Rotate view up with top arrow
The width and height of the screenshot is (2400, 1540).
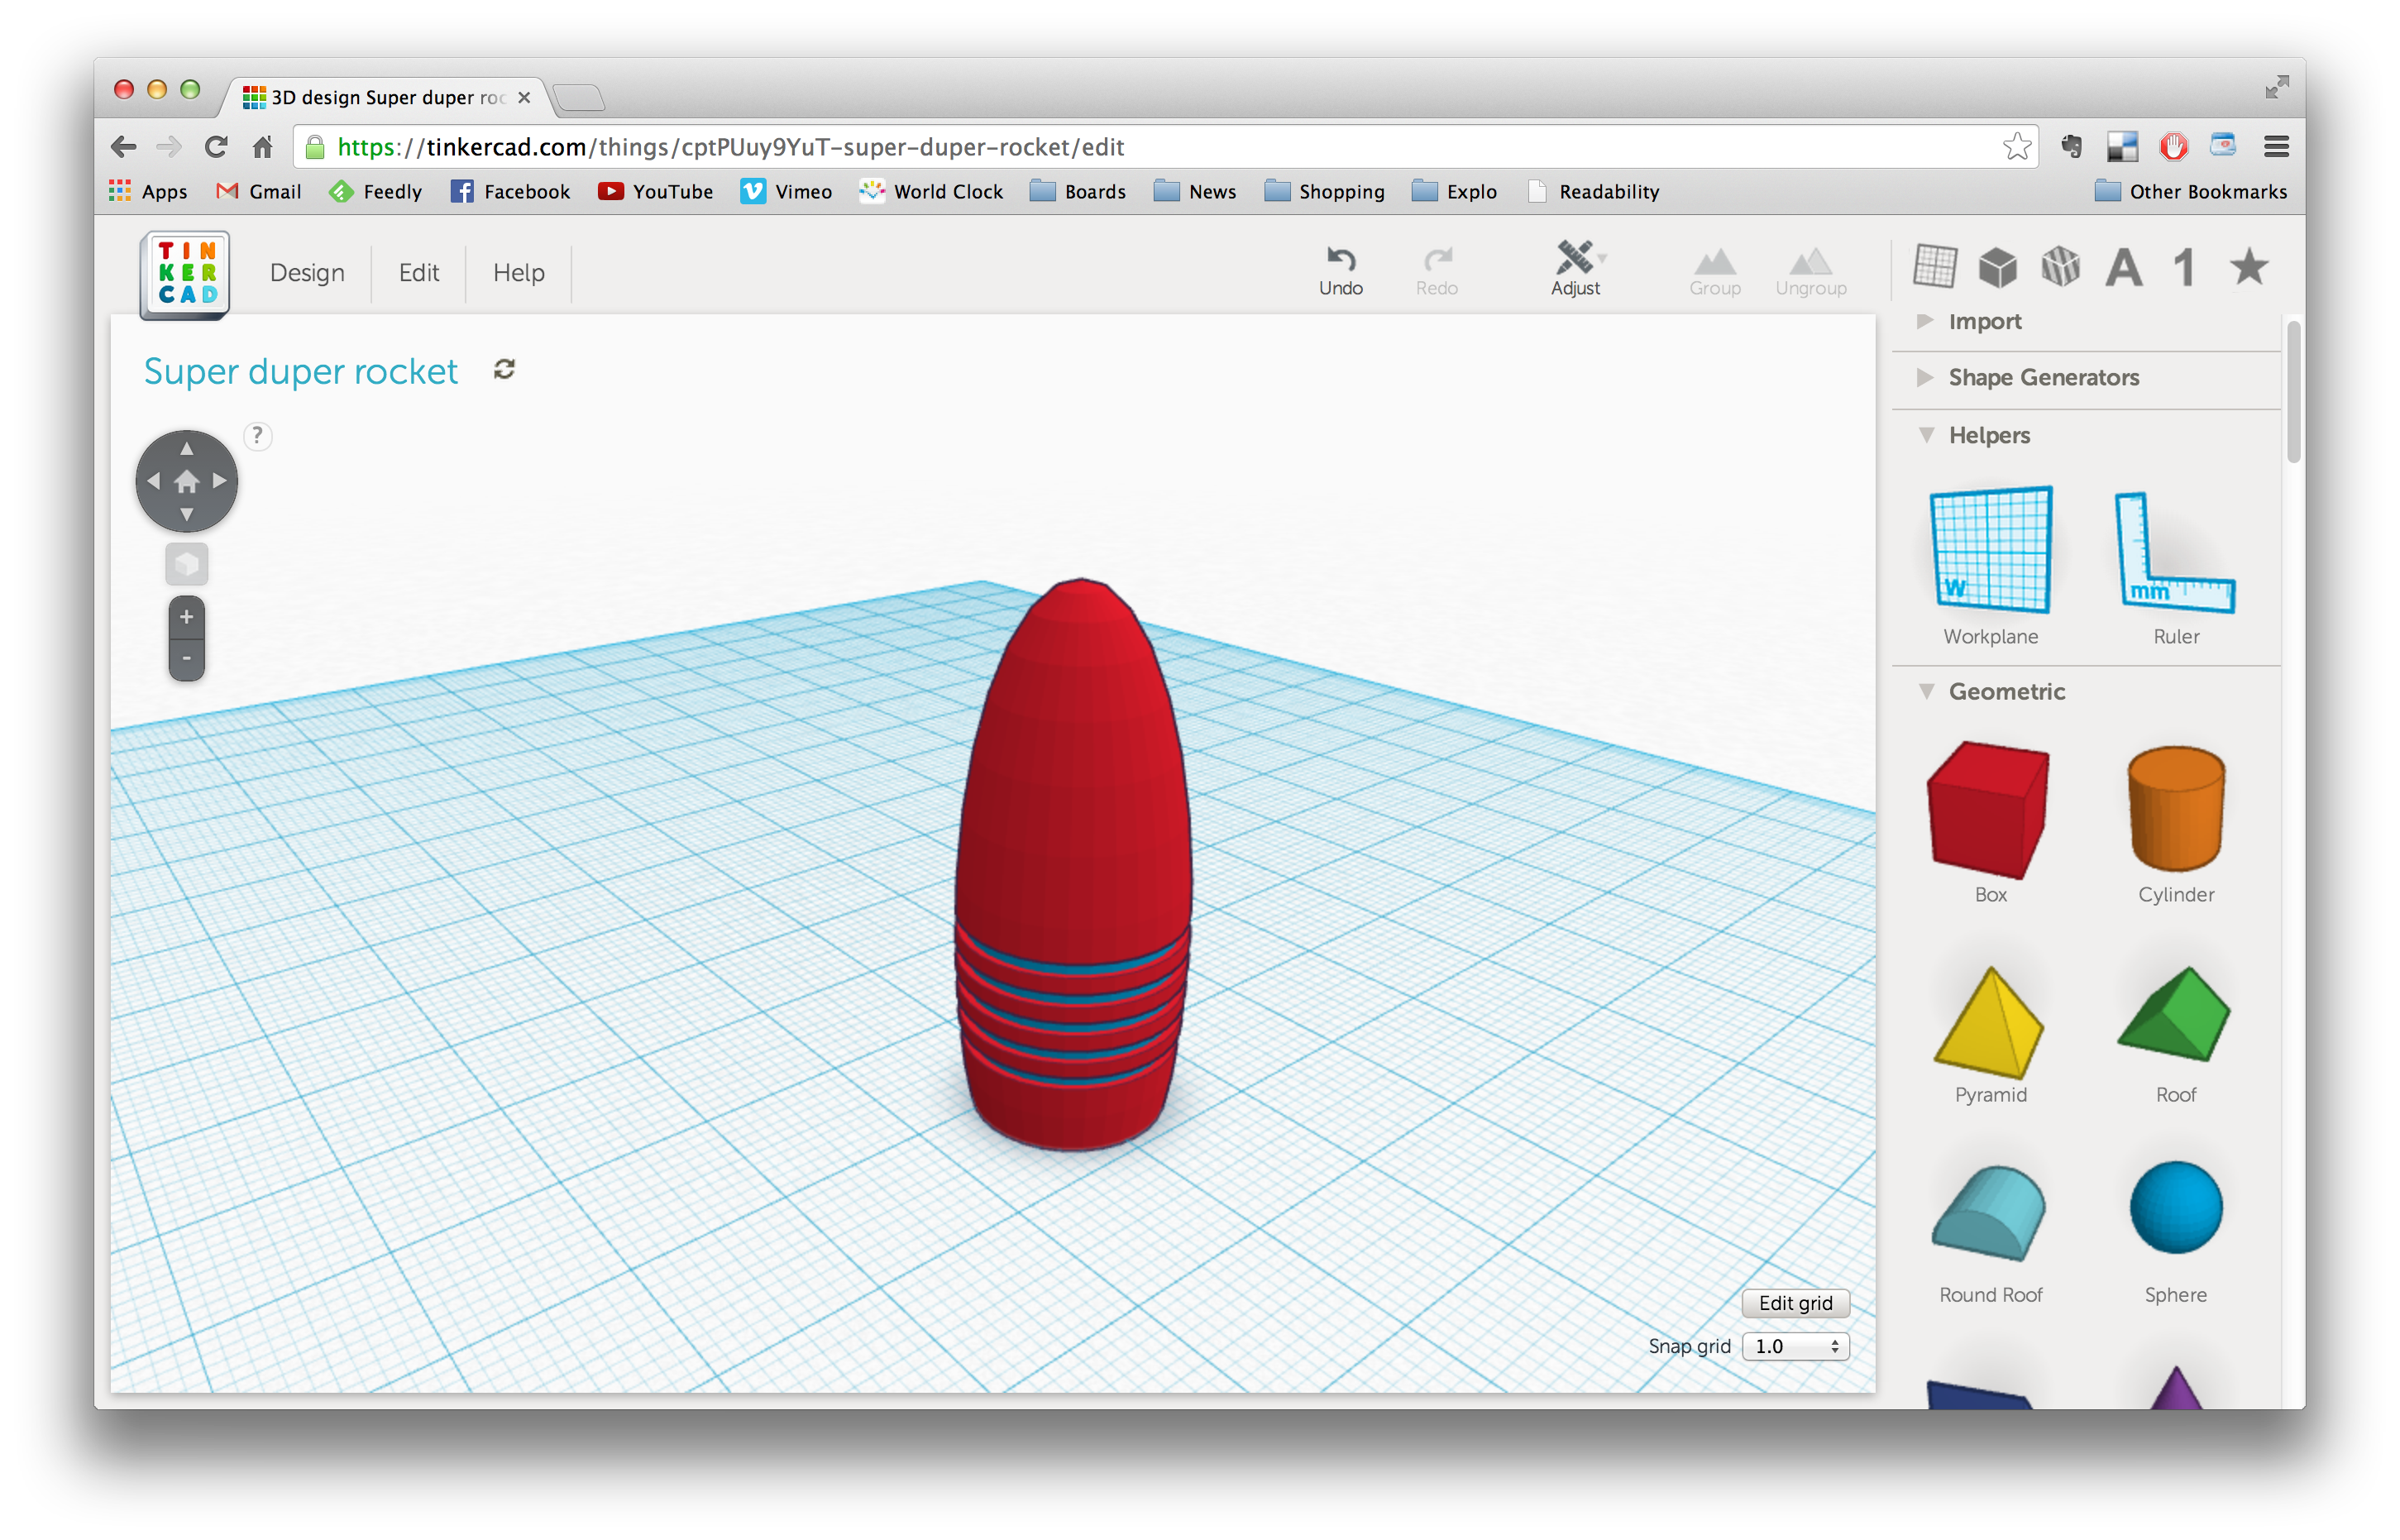coord(186,448)
